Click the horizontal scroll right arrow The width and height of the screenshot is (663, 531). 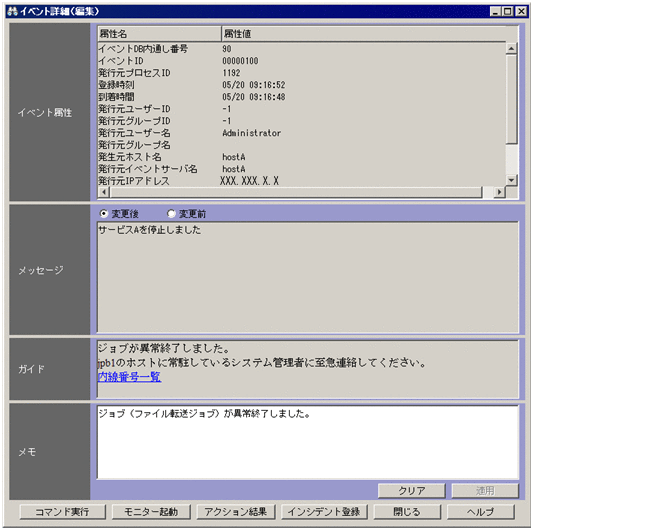[x=500, y=192]
